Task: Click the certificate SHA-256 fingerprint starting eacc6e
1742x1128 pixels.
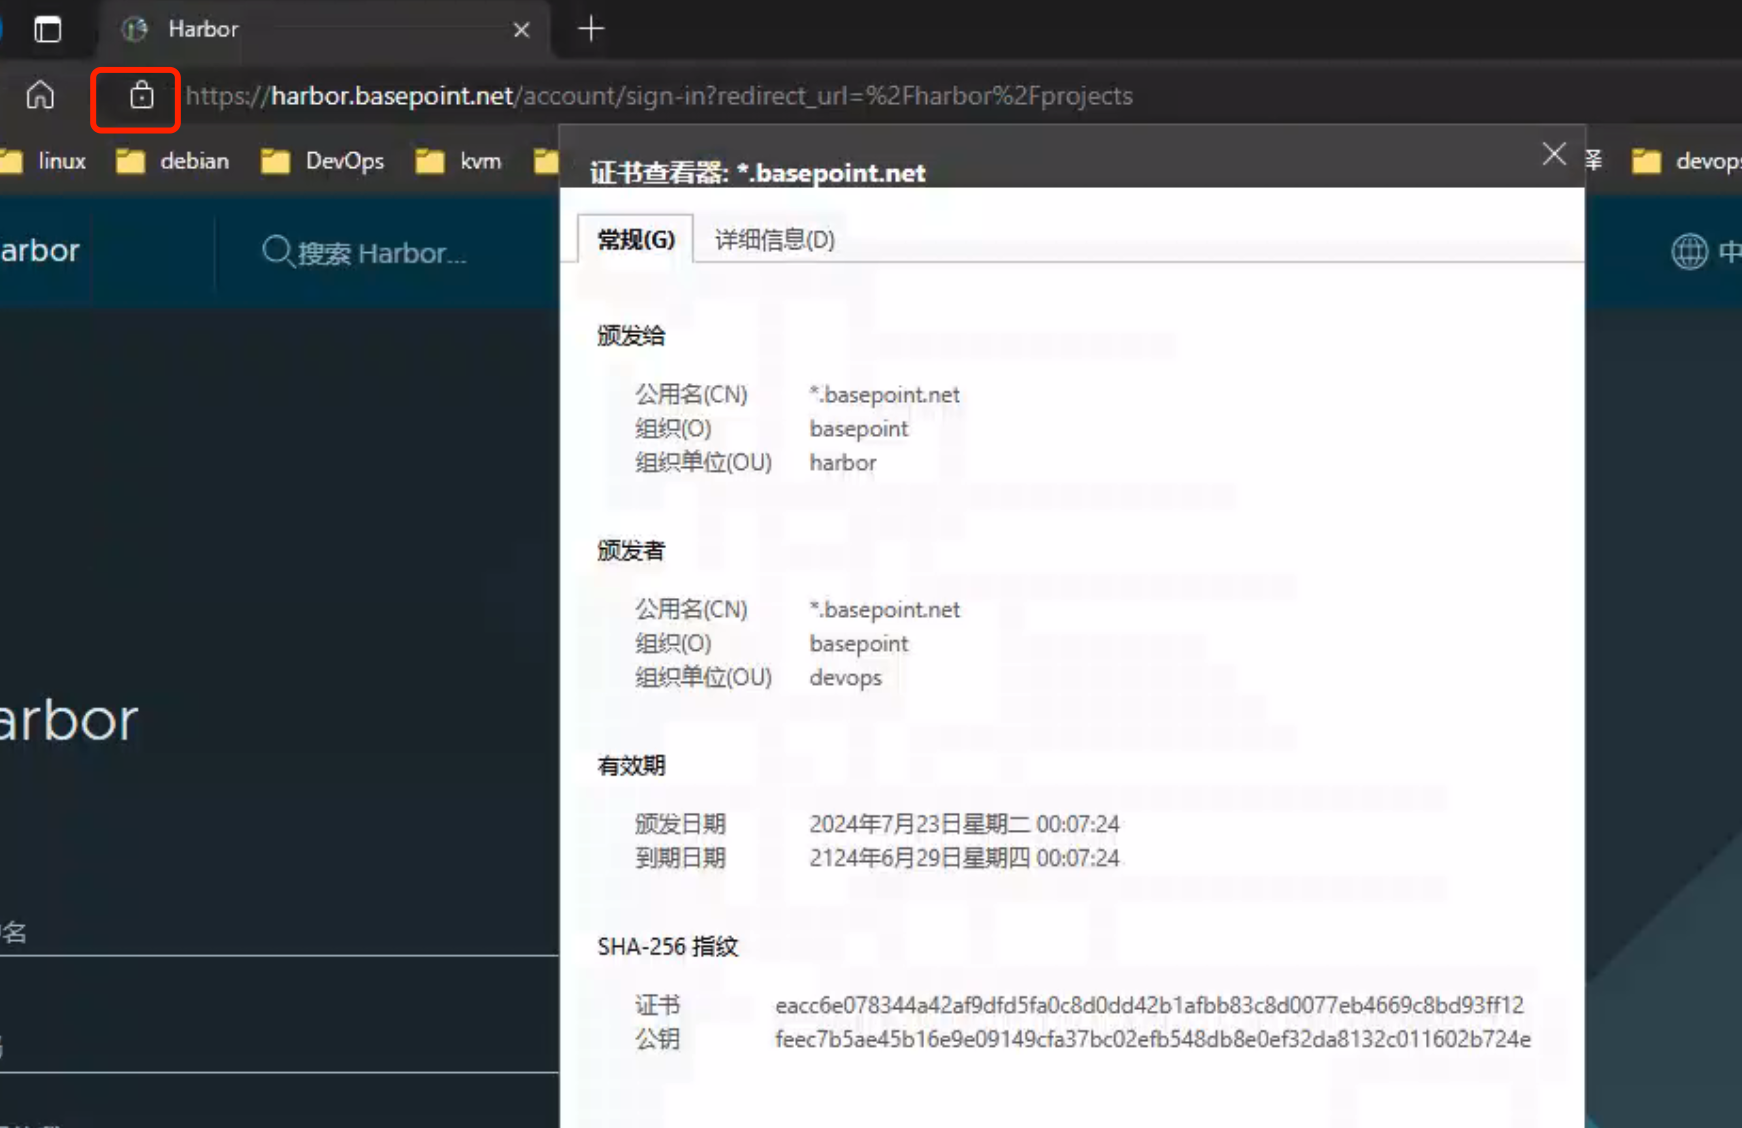Action: [1149, 1005]
